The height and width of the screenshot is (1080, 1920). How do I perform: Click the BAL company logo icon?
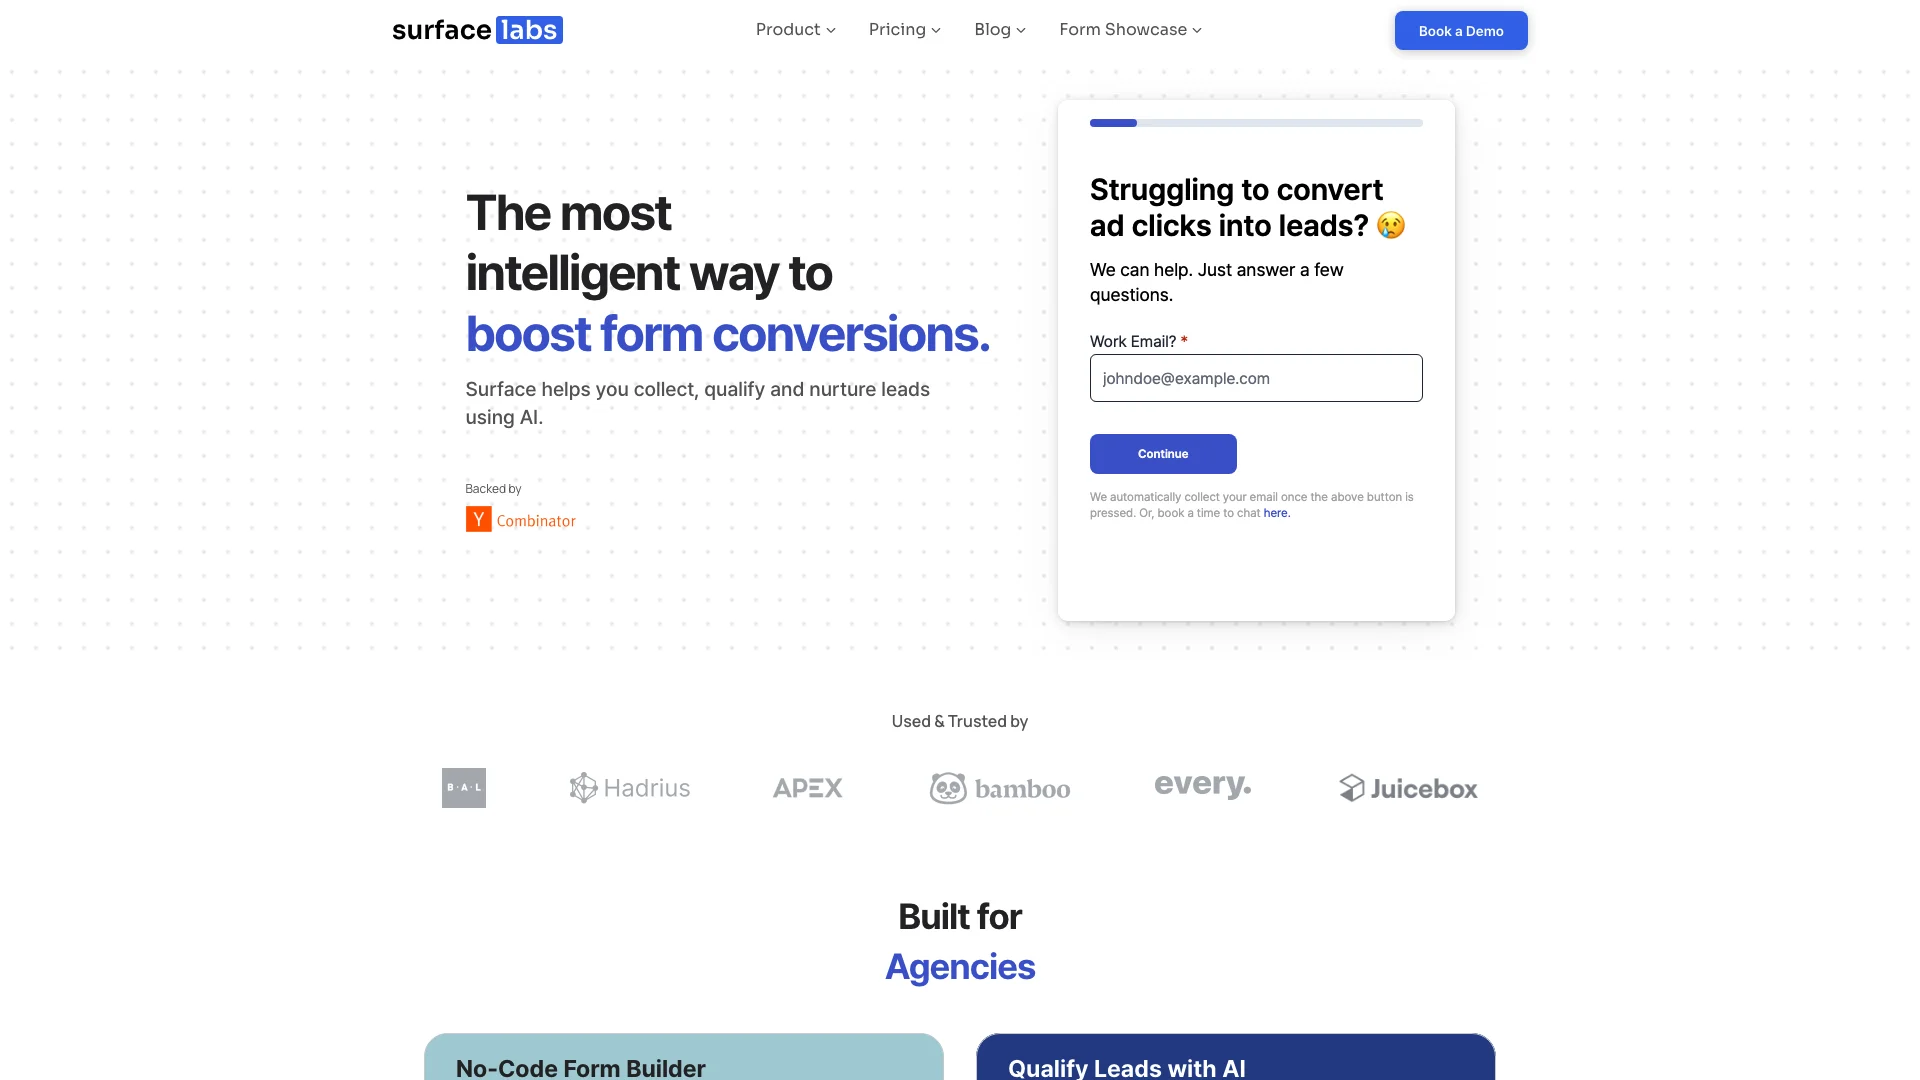pos(463,787)
